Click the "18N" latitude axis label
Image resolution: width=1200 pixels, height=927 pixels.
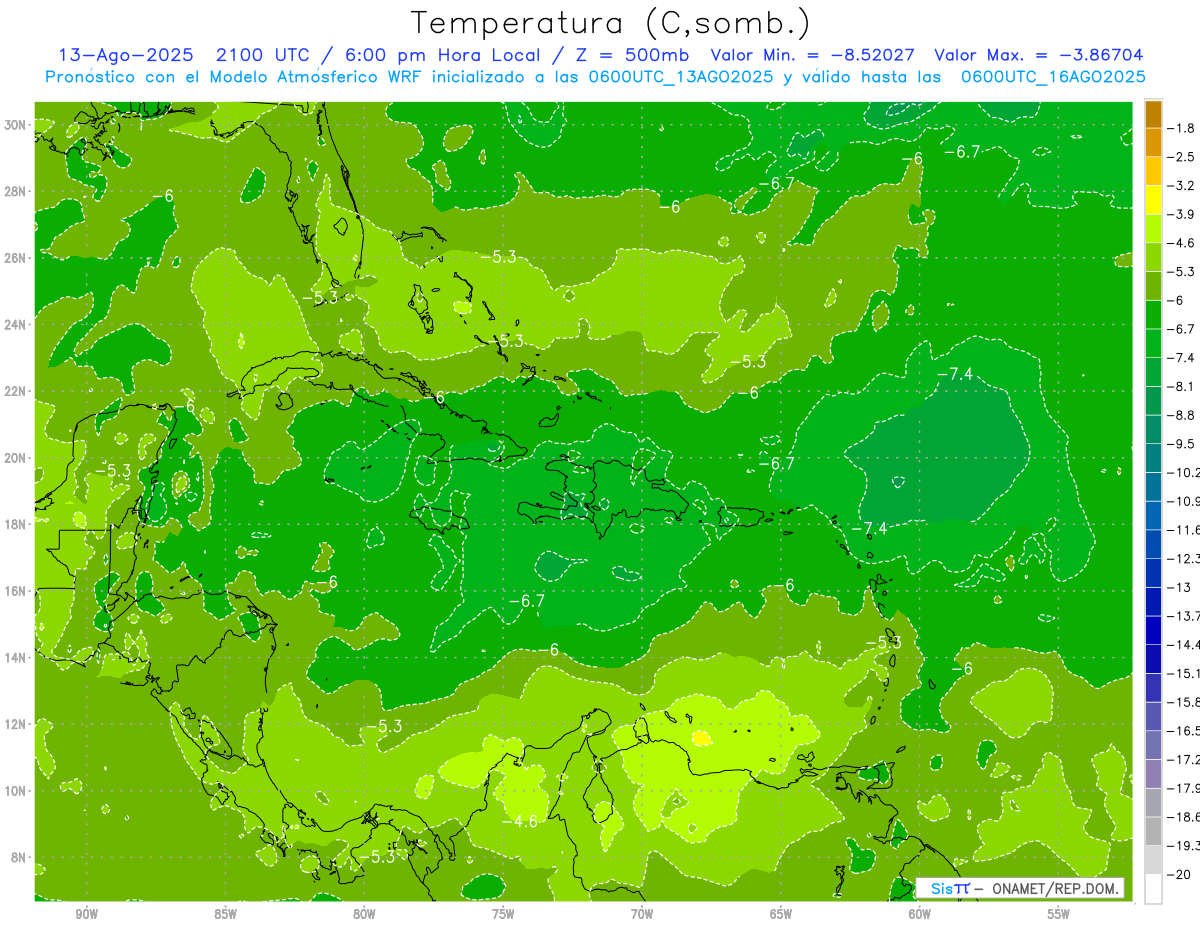point(15,525)
